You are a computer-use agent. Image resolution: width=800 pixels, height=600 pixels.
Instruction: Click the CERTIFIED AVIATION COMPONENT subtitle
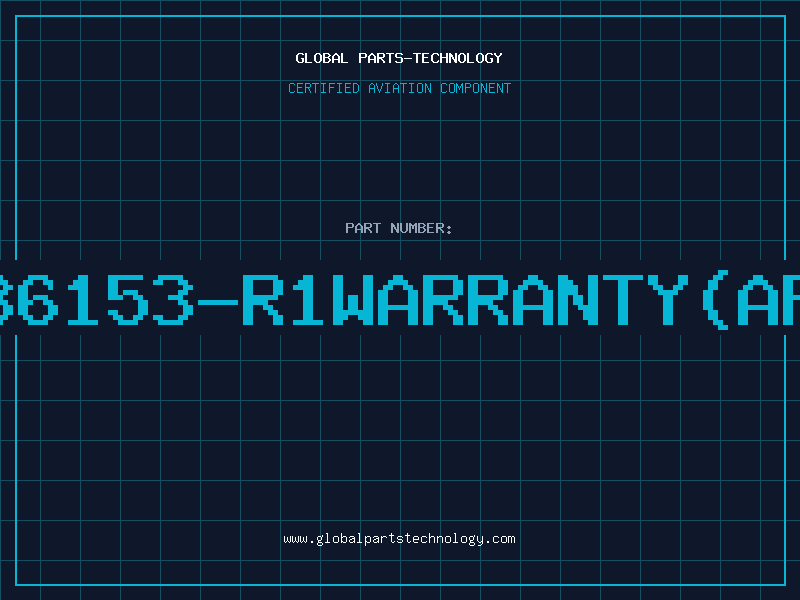click(x=399, y=88)
